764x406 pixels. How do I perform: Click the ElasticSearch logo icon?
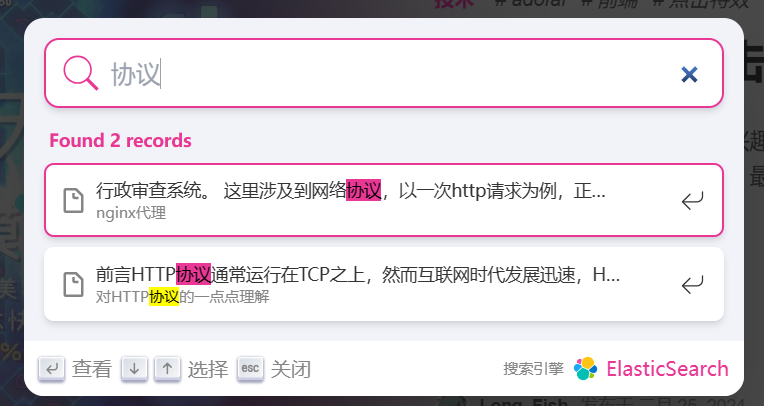586,368
